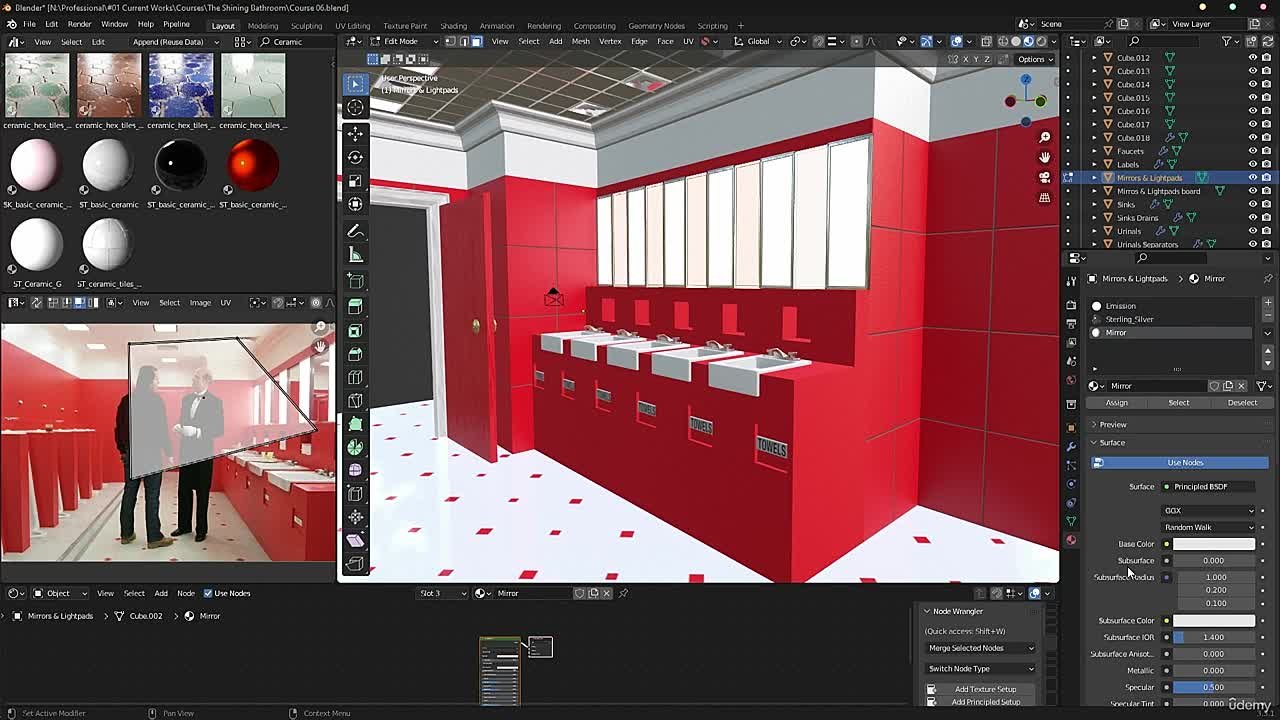Activate the Cursor tool

tap(355, 108)
